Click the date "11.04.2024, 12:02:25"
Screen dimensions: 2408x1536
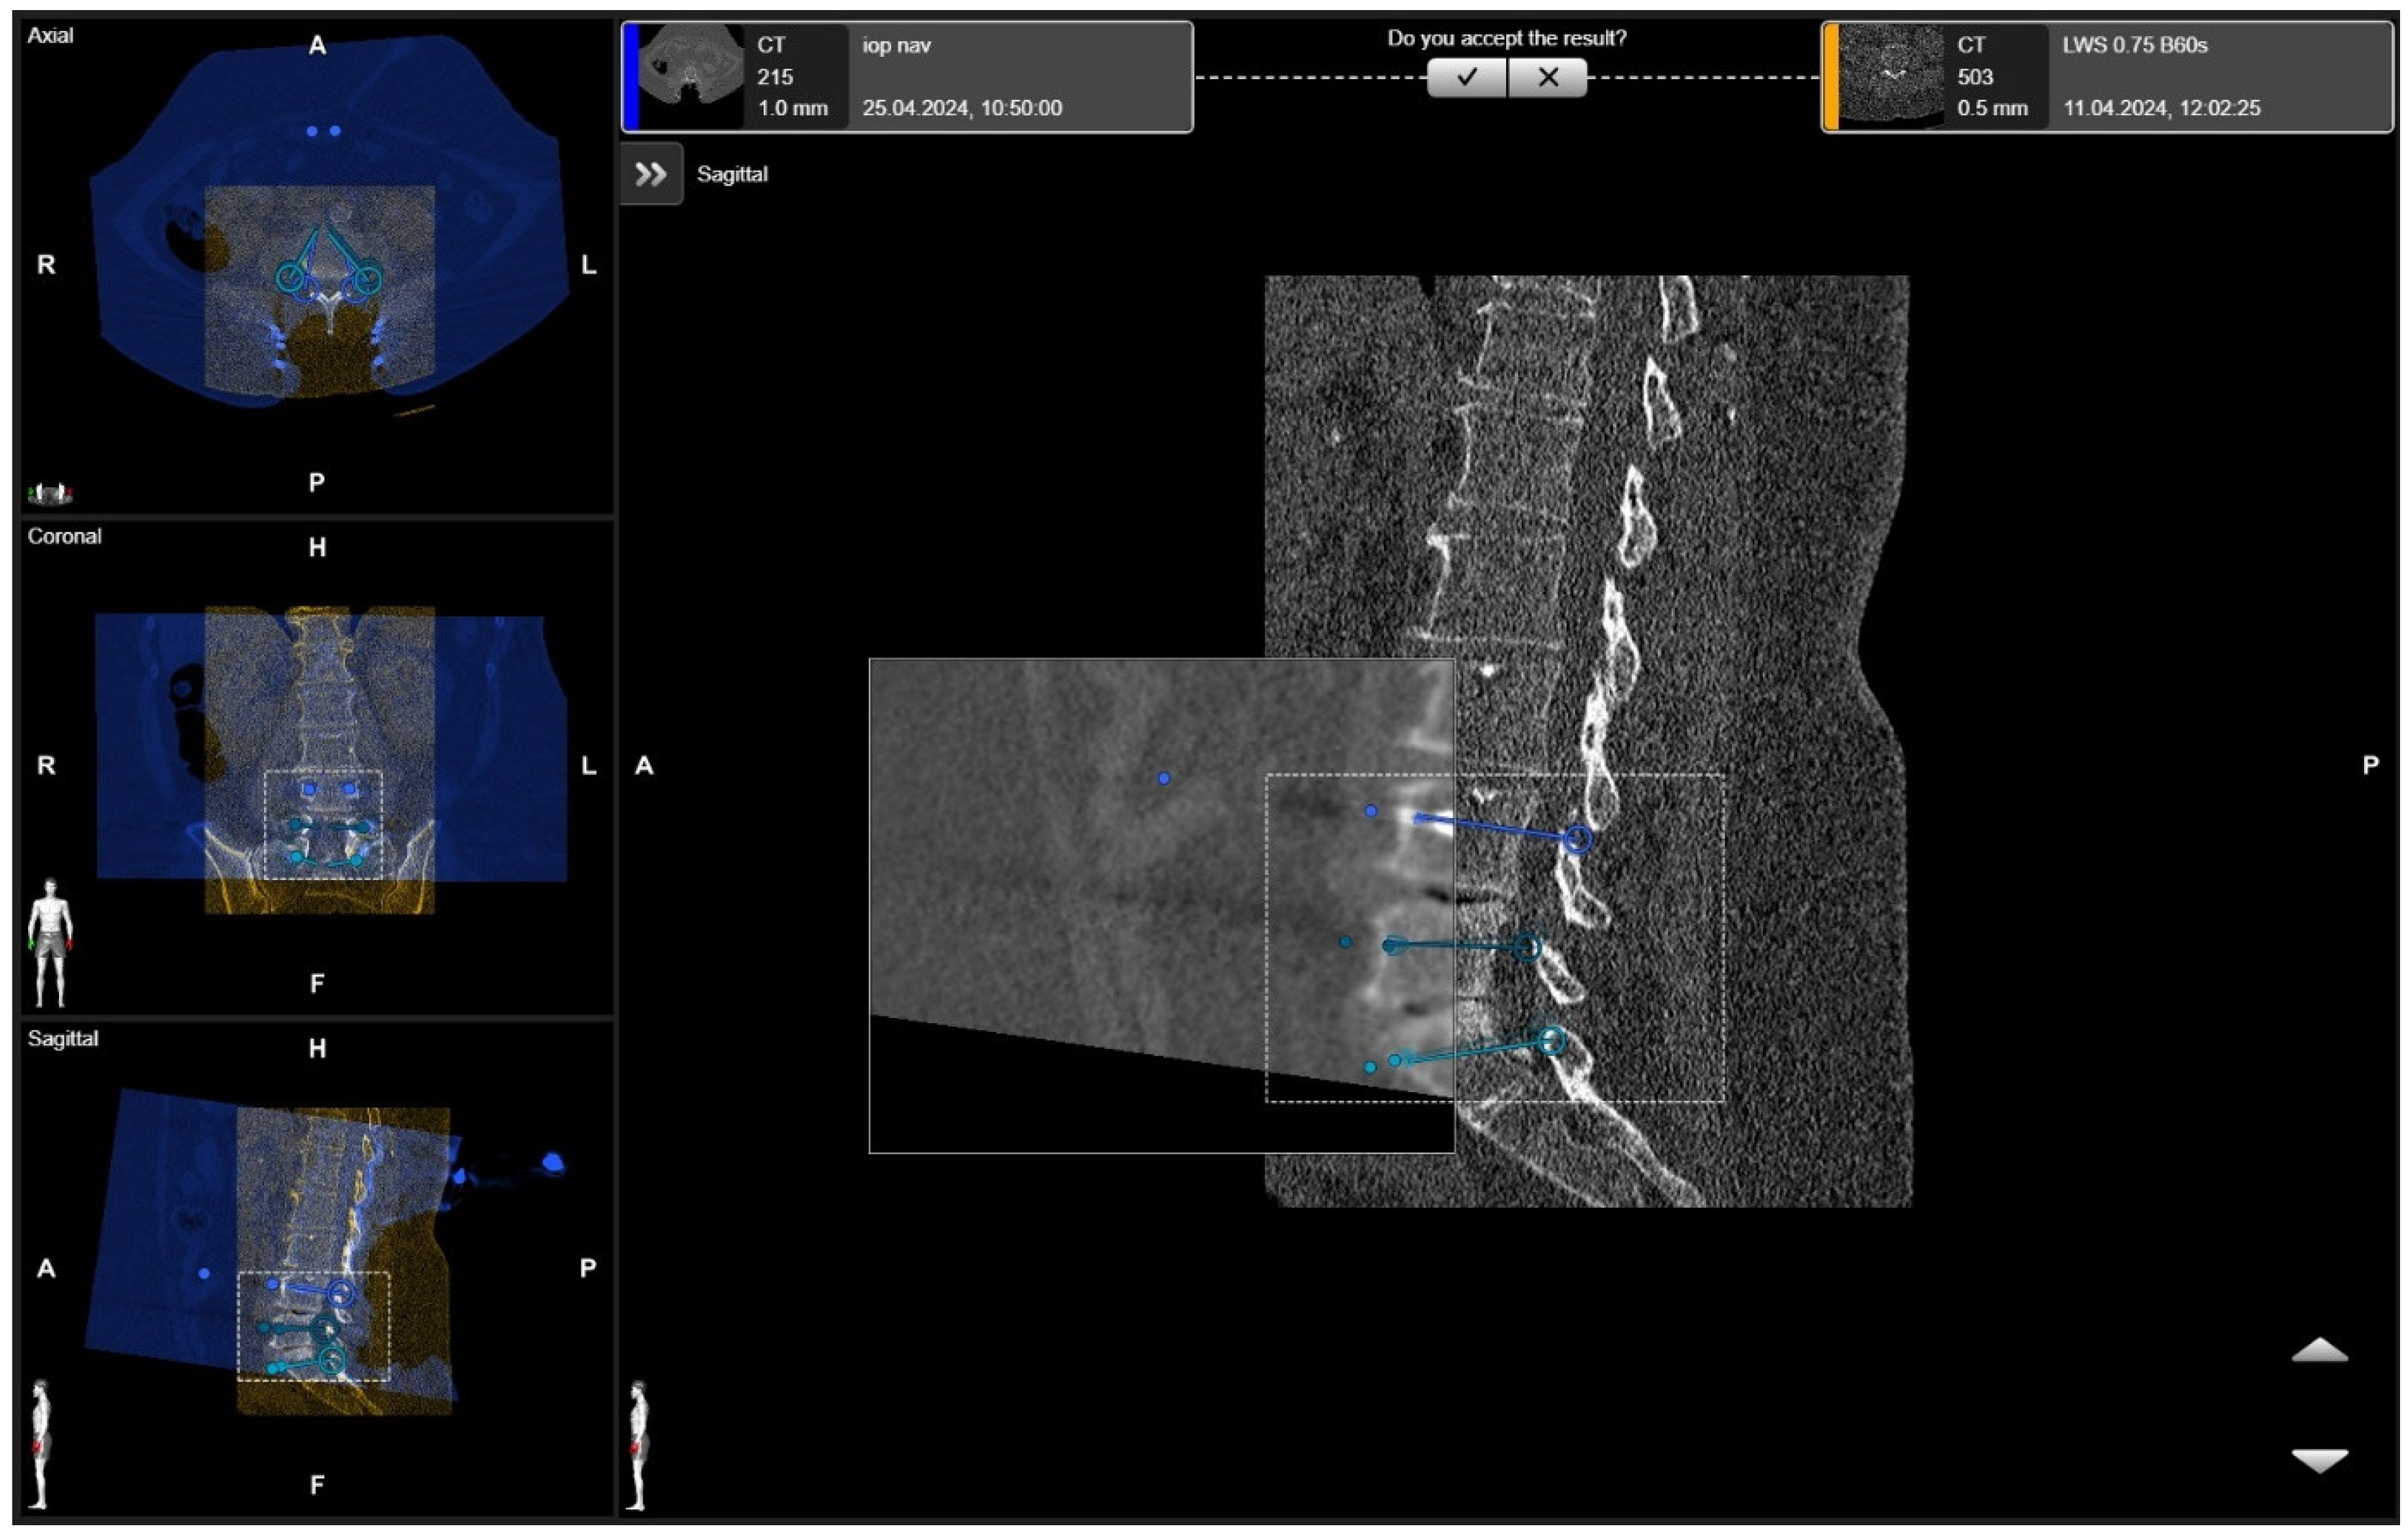[x=2161, y=108]
